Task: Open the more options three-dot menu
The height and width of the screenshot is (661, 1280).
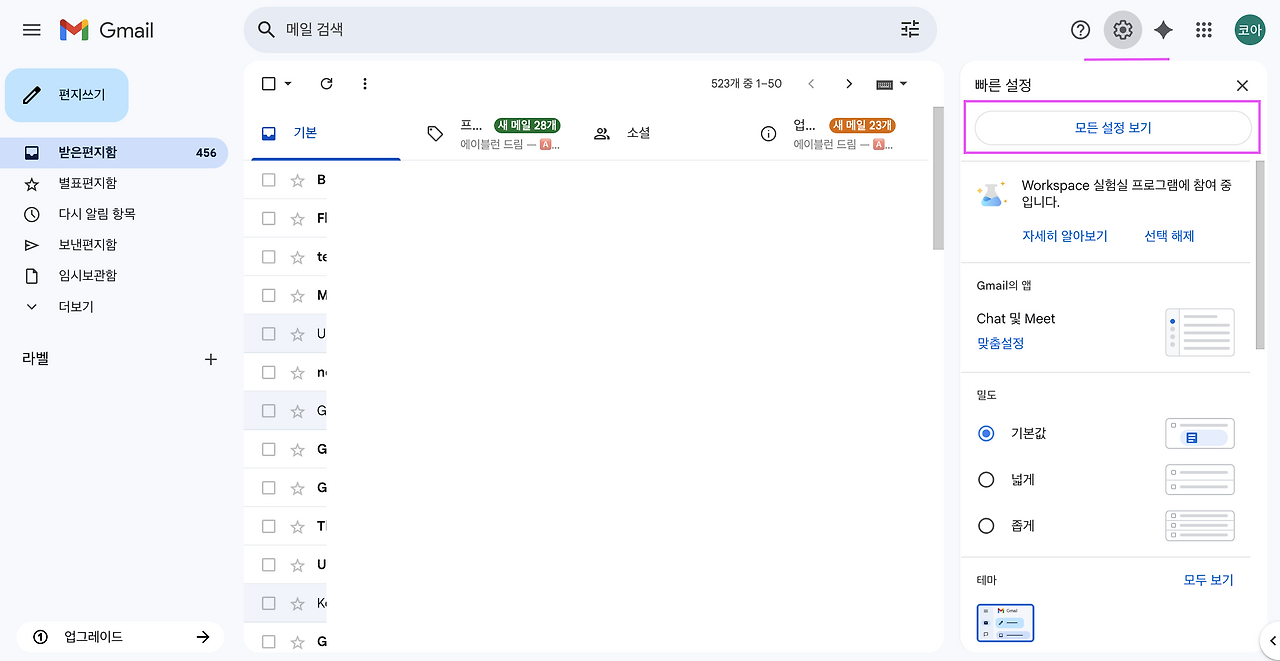Action: (365, 83)
